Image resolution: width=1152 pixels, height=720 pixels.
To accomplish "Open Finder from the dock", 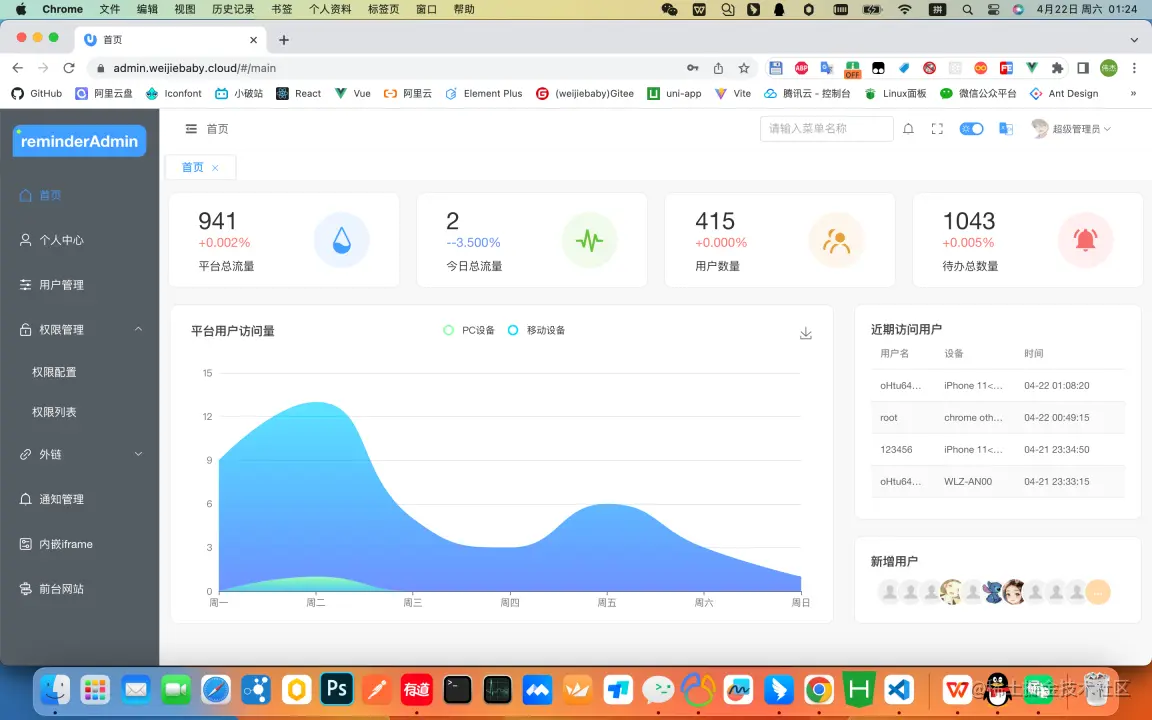I will point(55,689).
